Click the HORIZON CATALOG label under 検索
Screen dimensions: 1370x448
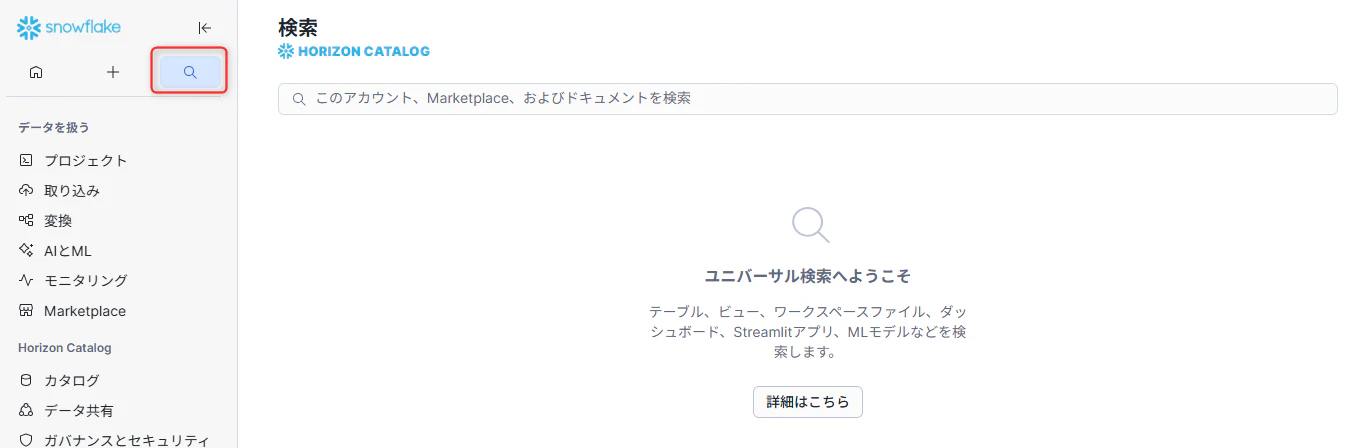(x=354, y=51)
